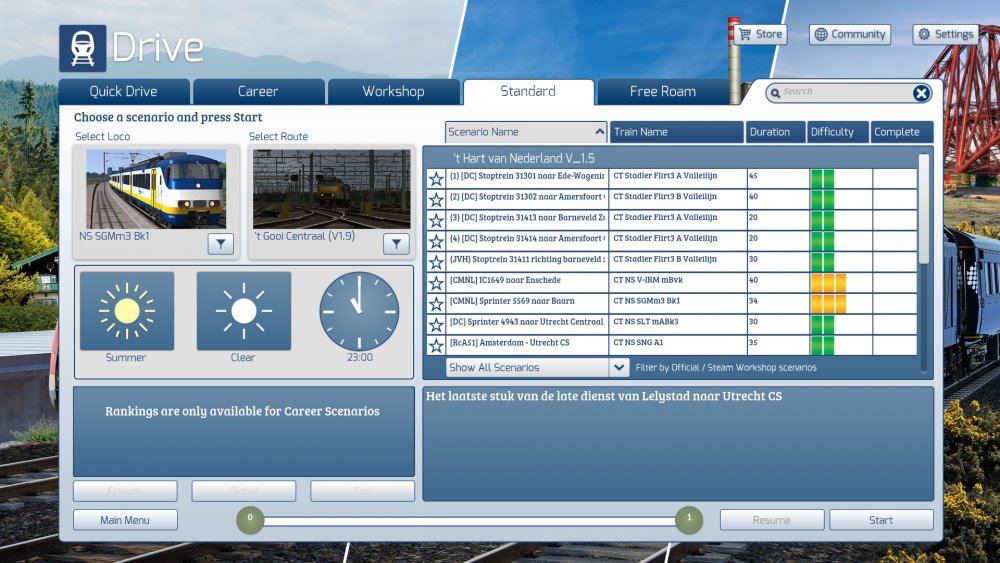Toggle star for Sprinter 5569 naar Baarn

(x=436, y=304)
